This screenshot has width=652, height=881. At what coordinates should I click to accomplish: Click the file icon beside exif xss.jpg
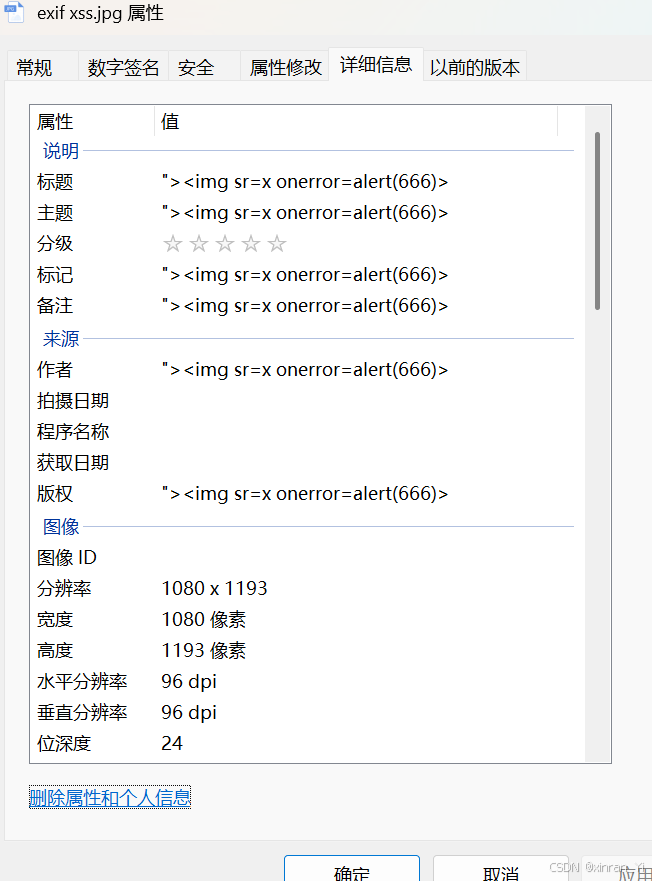point(14,13)
